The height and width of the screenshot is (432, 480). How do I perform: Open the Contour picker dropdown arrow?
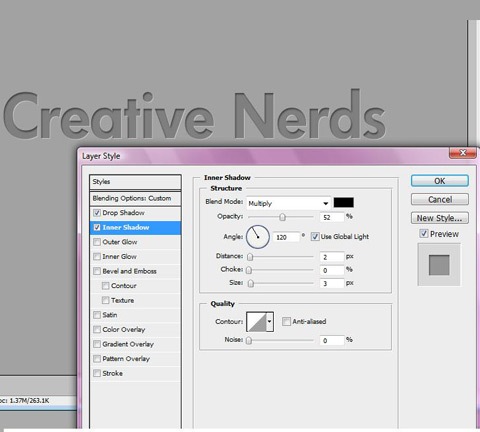pyautogui.click(x=270, y=322)
